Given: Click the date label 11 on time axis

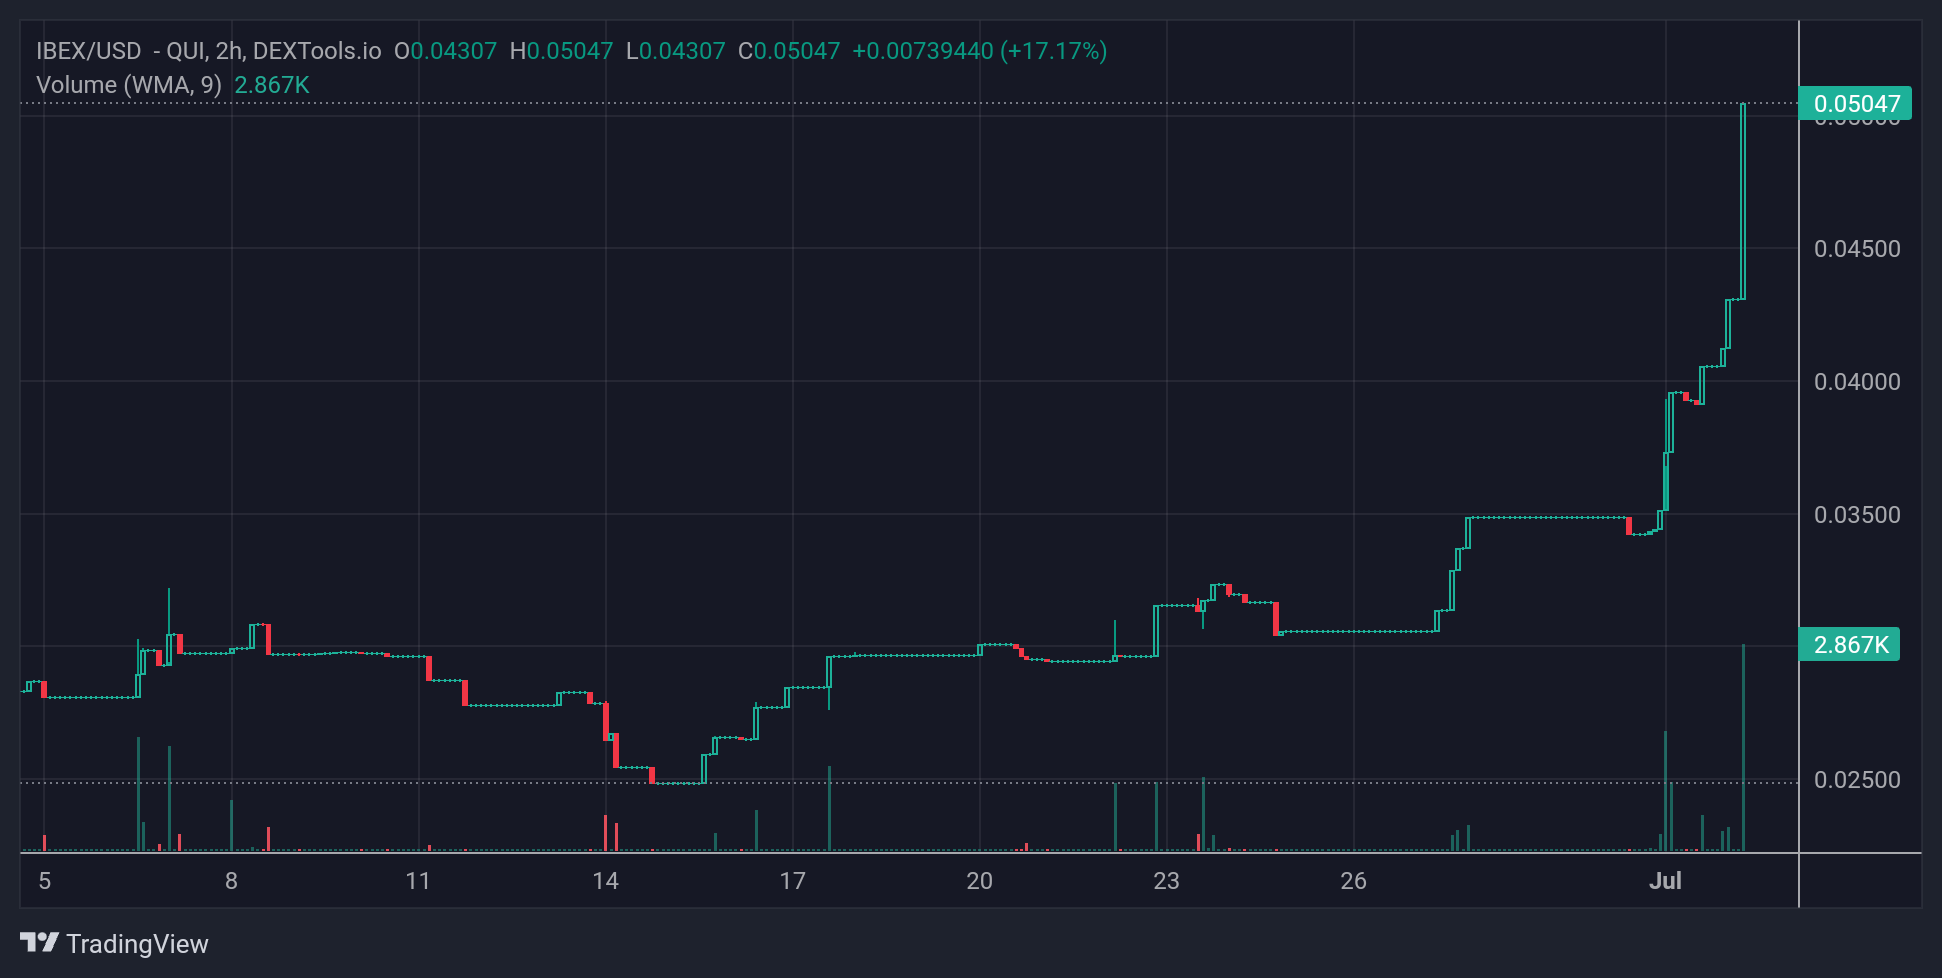Looking at the screenshot, I should 418,881.
